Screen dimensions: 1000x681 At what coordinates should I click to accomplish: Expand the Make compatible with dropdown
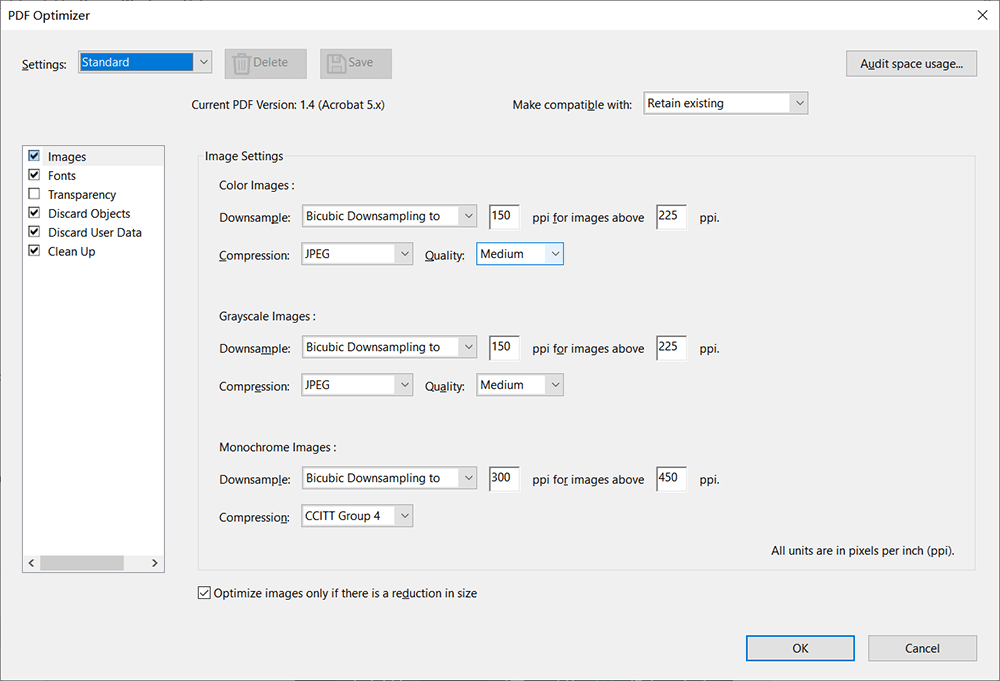pos(725,103)
